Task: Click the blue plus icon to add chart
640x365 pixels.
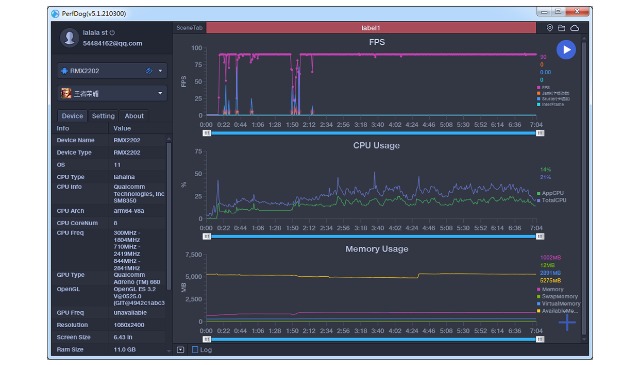Action: (x=567, y=322)
